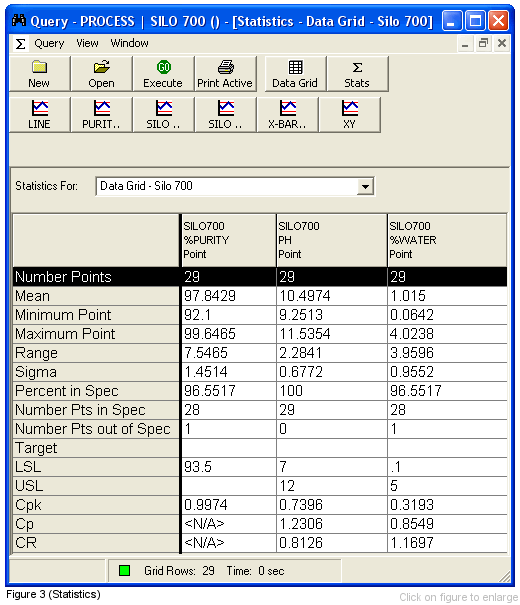Click the PH USL value 12
Image resolution: width=520 pixels, height=605 pixels.
tap(332, 486)
